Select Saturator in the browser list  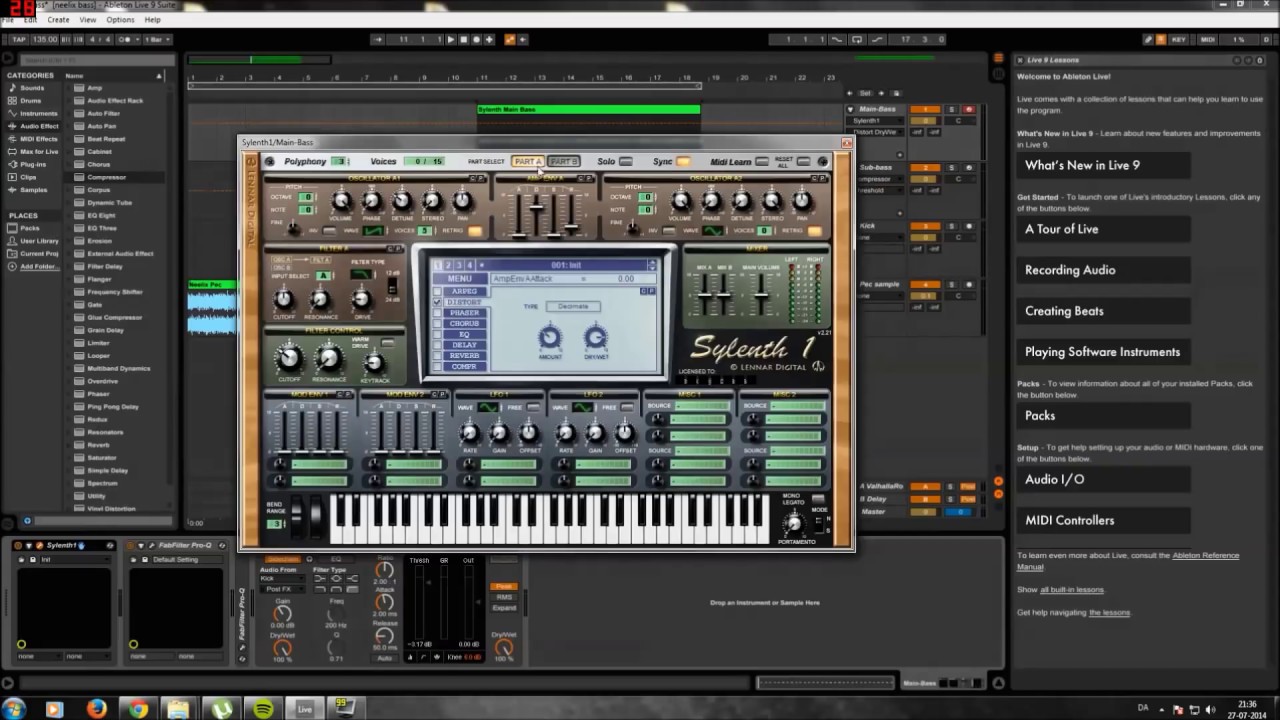(101, 458)
